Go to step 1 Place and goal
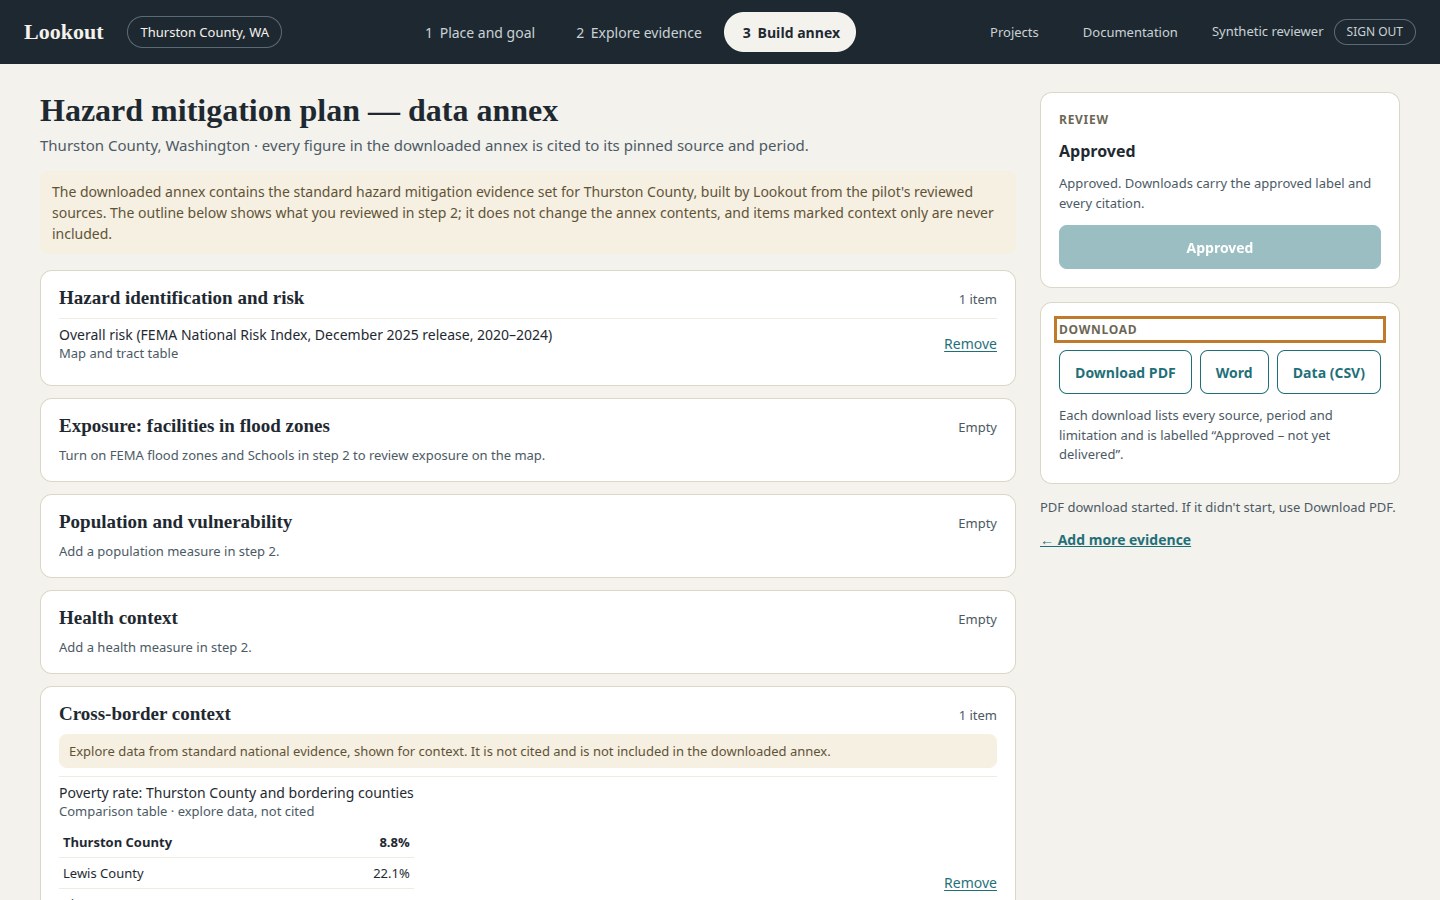 pos(480,32)
